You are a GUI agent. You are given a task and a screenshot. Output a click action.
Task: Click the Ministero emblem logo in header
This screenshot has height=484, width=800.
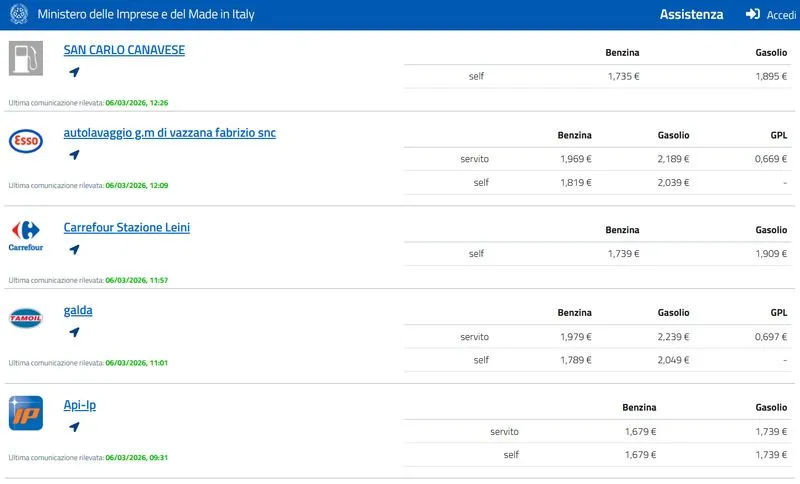pyautogui.click(x=19, y=15)
